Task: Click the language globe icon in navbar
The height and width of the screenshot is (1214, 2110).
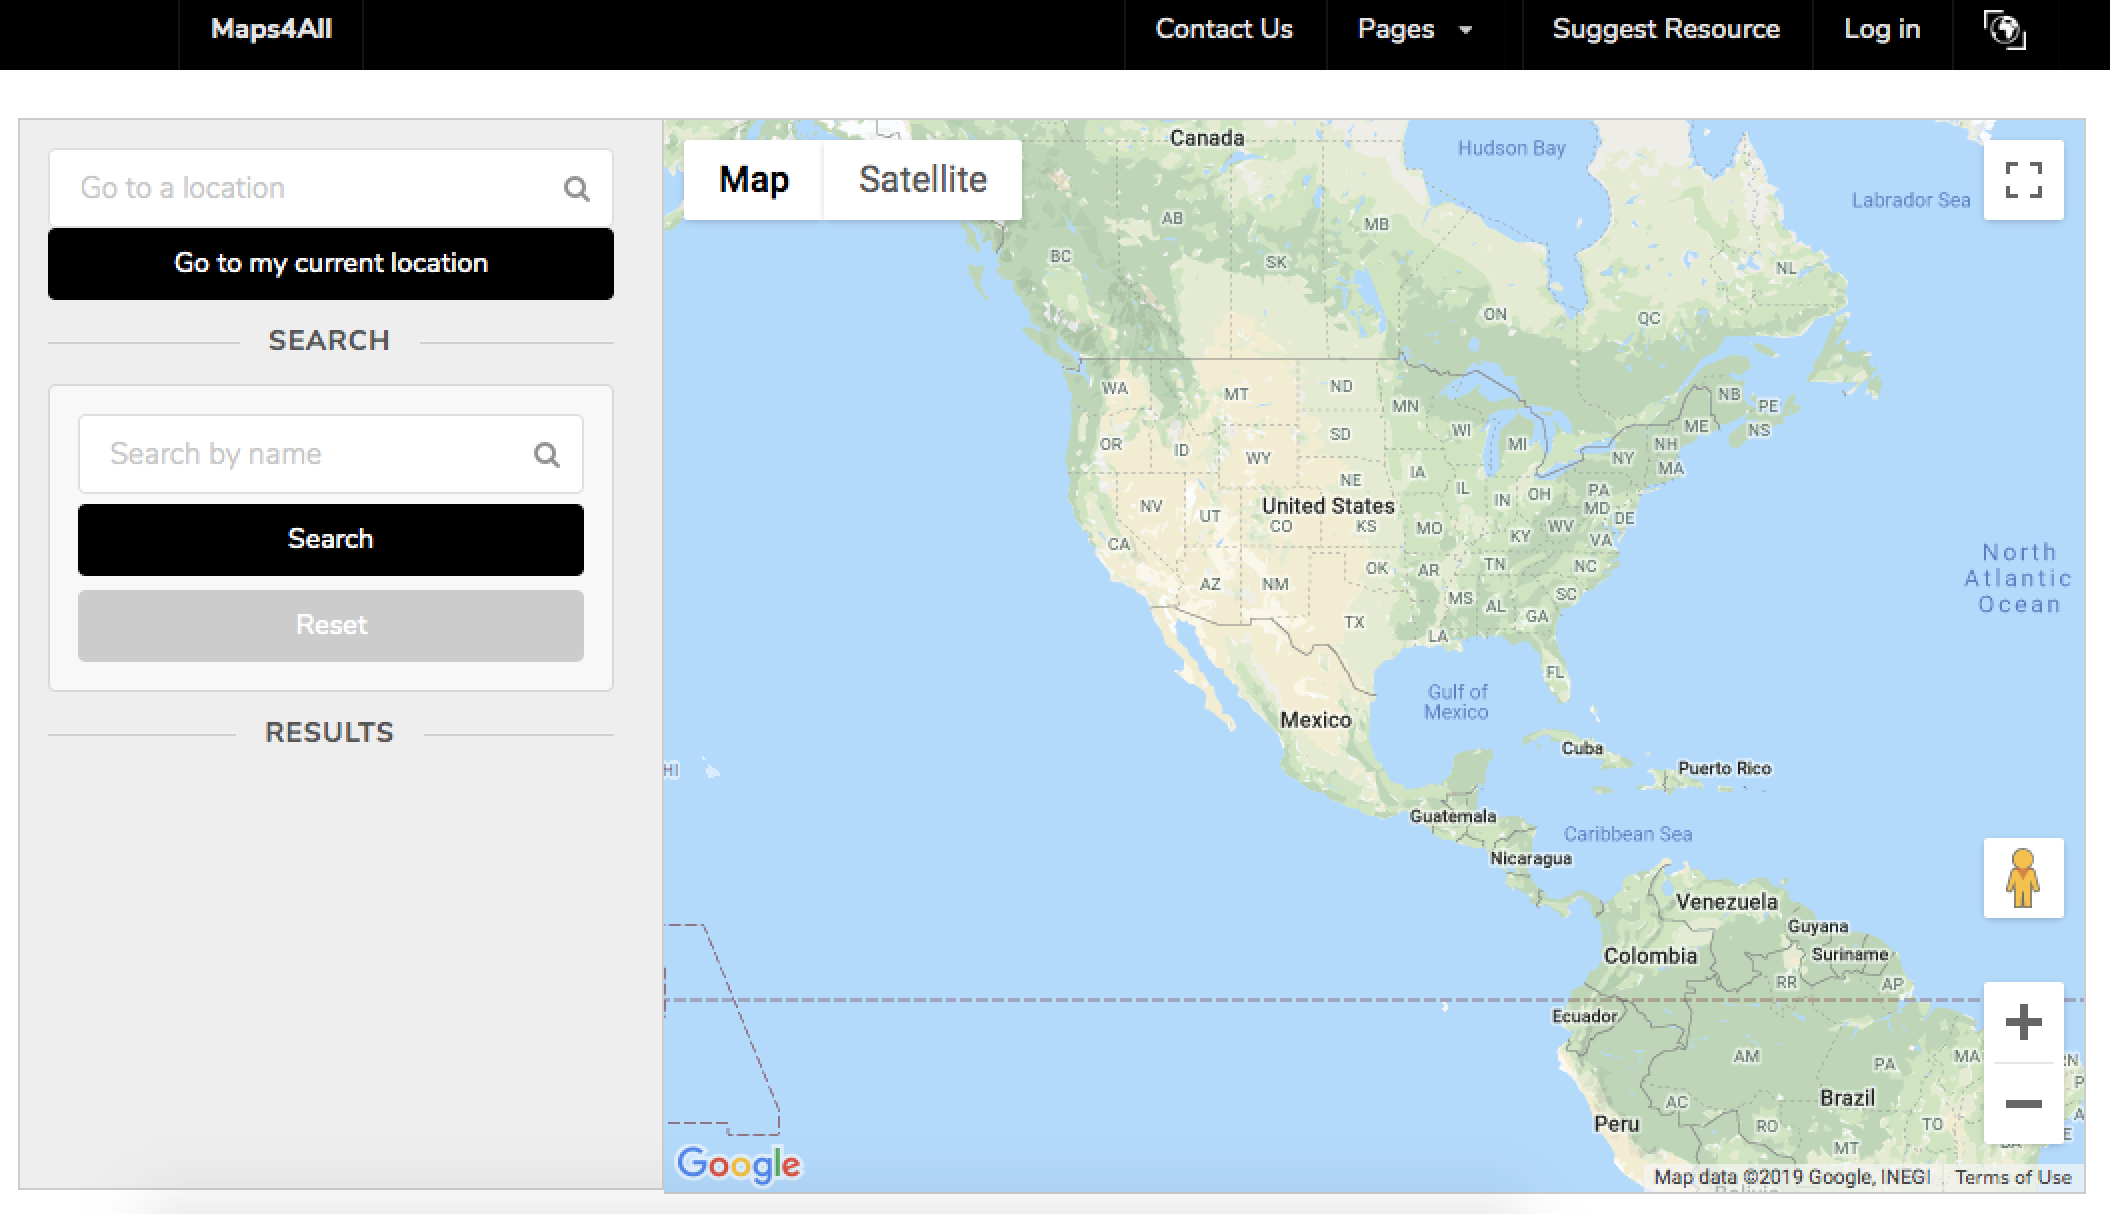Action: click(2004, 30)
